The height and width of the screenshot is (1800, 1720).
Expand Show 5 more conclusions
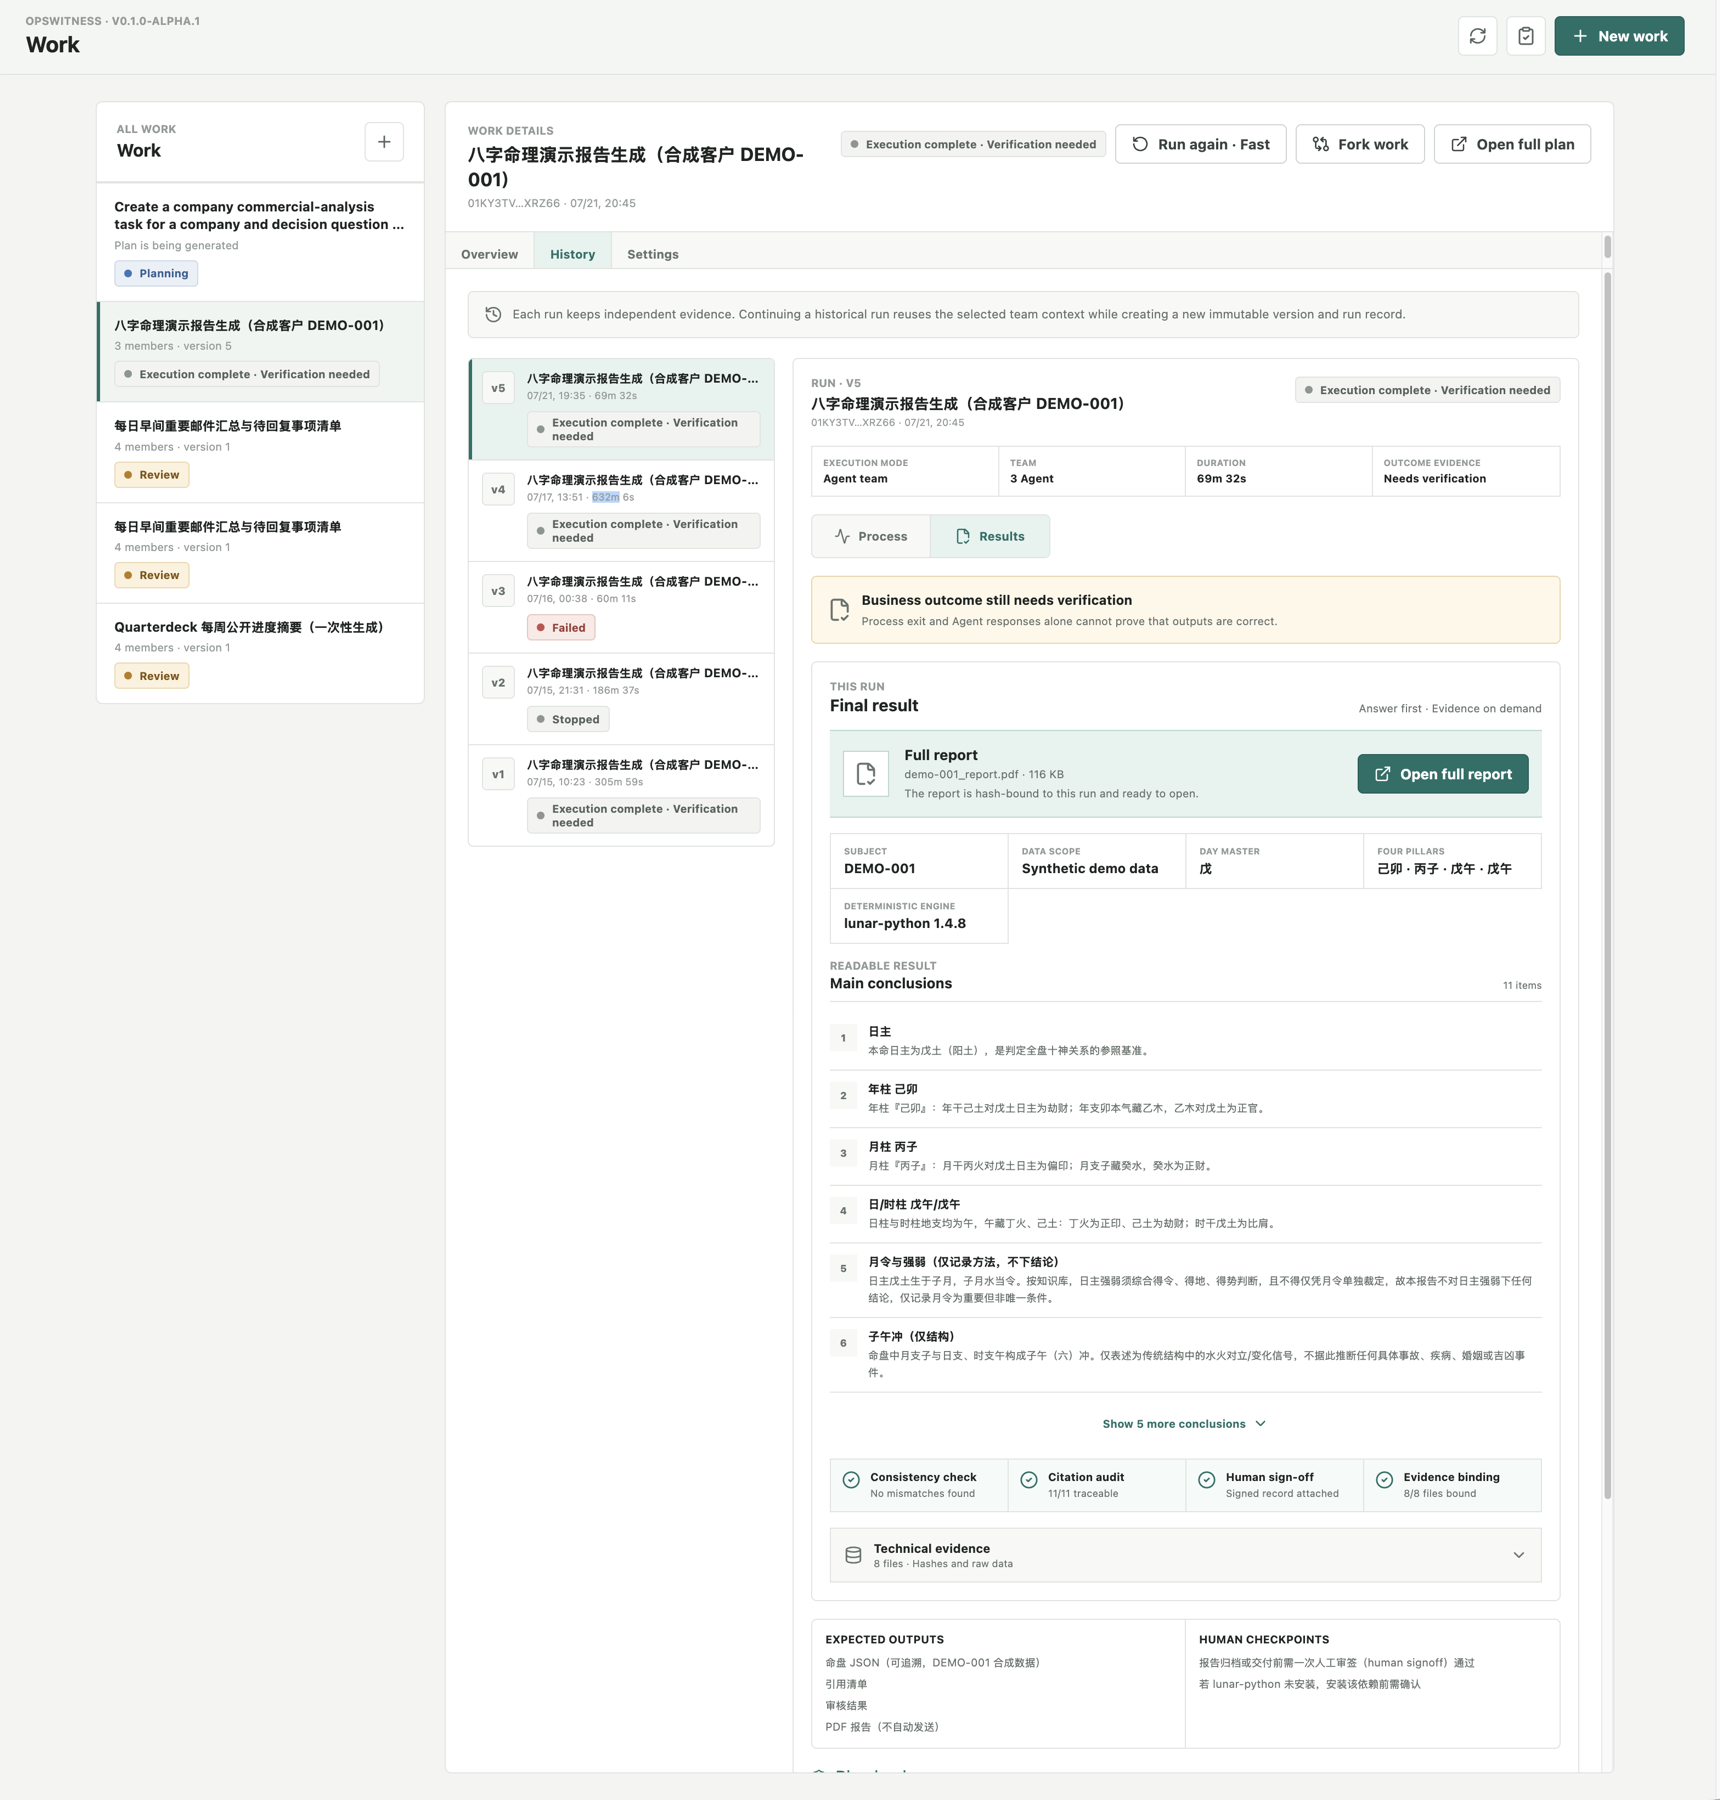pos(1185,1424)
